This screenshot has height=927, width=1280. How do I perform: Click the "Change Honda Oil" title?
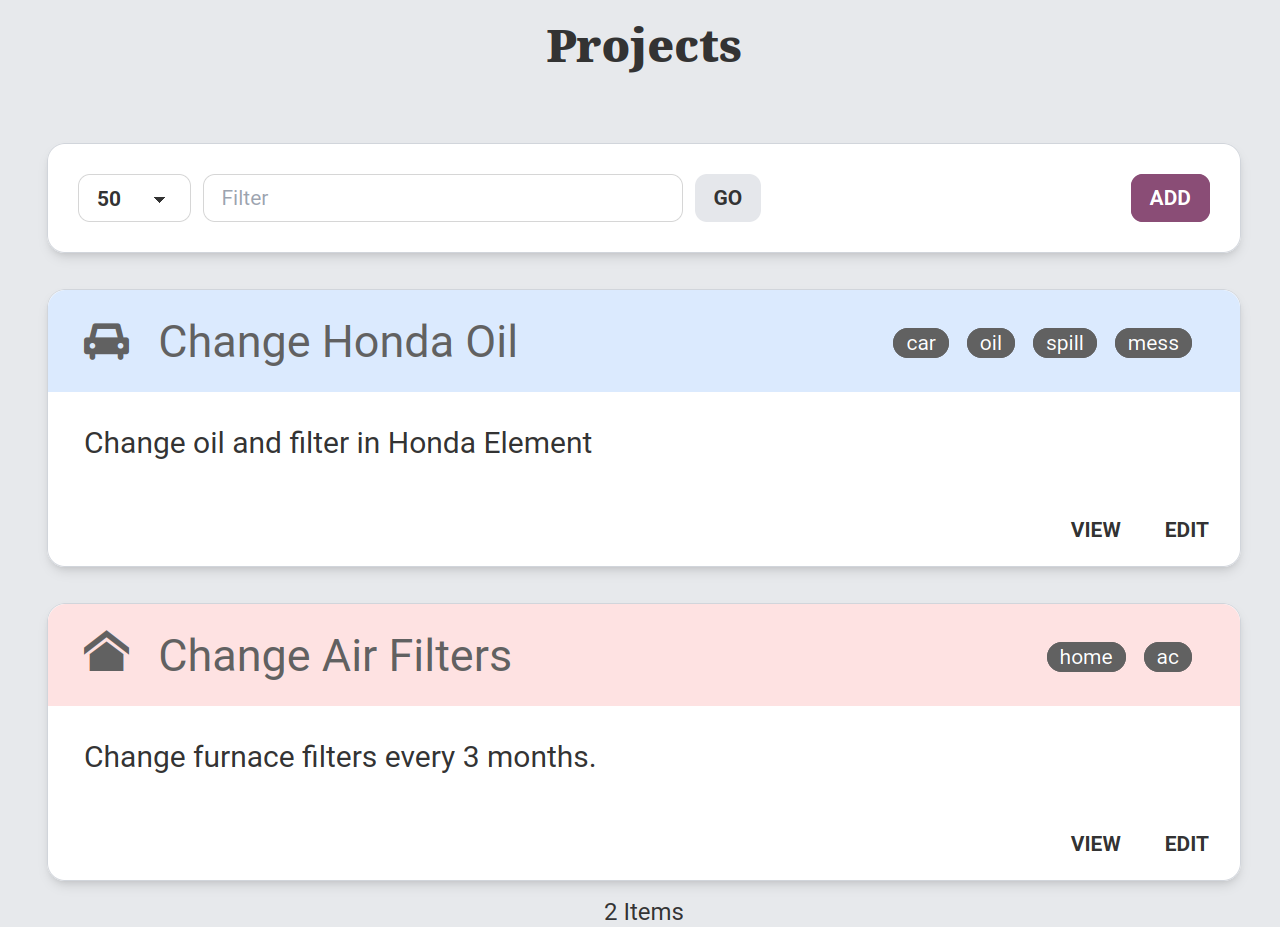tap(338, 342)
